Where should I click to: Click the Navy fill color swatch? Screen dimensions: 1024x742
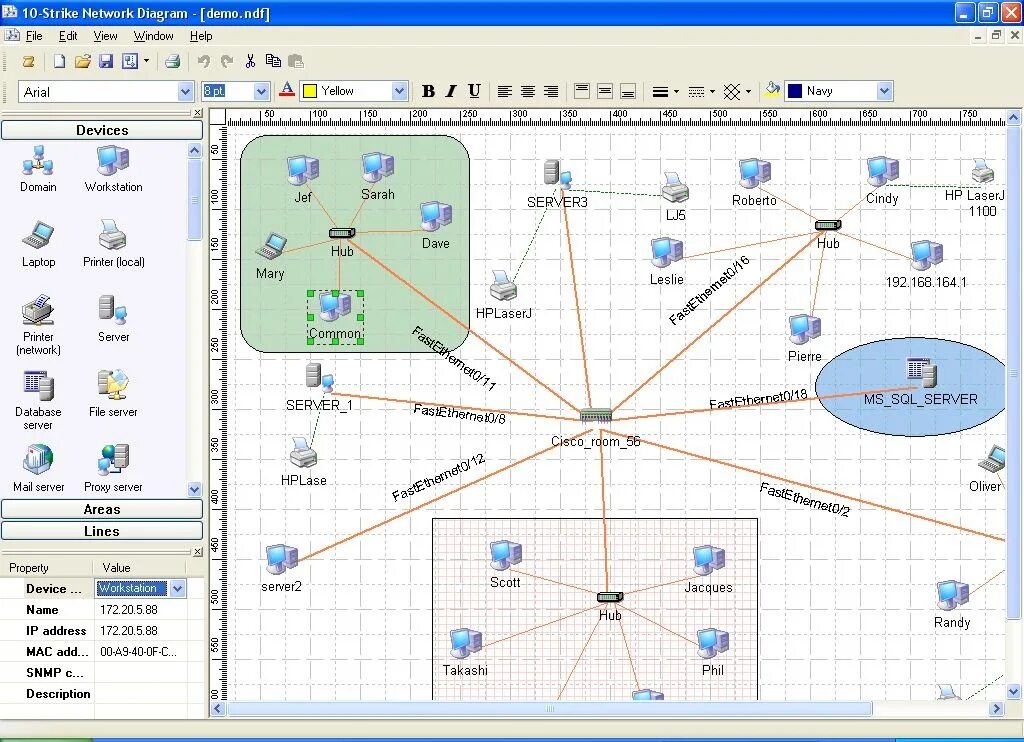[795, 91]
